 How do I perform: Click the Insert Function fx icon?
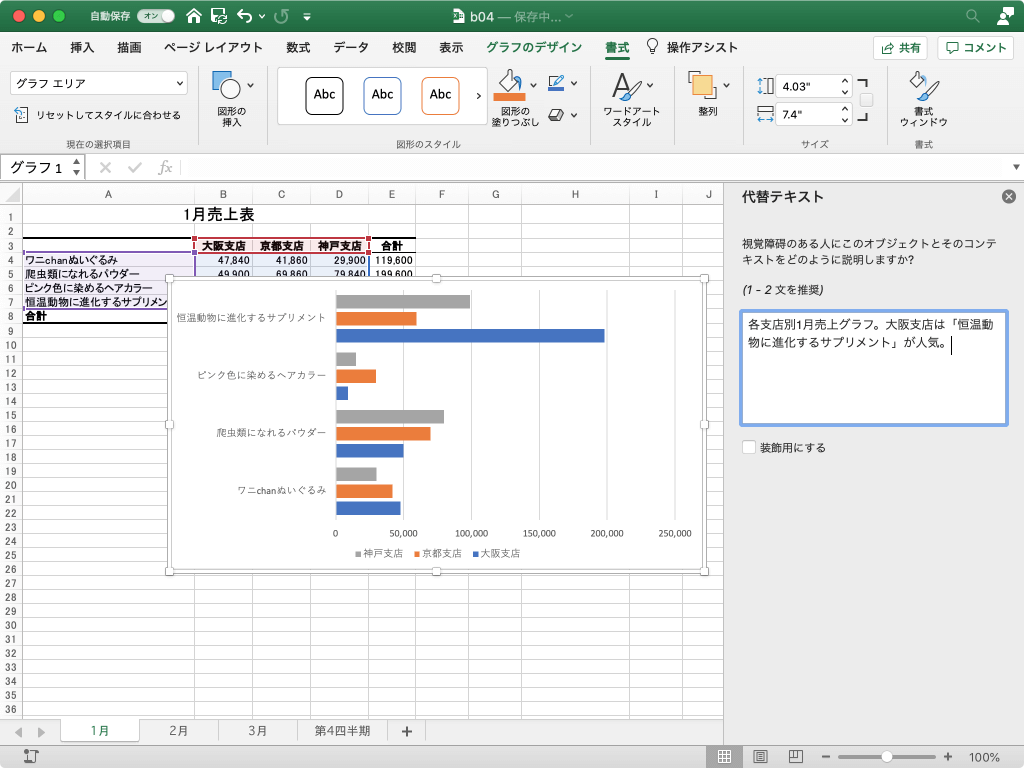(165, 168)
